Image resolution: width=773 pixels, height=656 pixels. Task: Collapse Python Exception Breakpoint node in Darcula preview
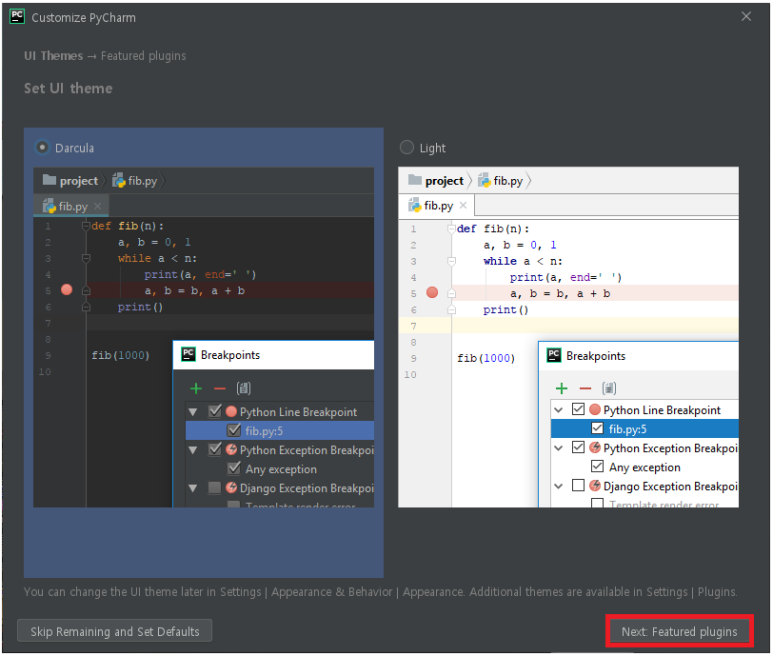pyautogui.click(x=193, y=450)
